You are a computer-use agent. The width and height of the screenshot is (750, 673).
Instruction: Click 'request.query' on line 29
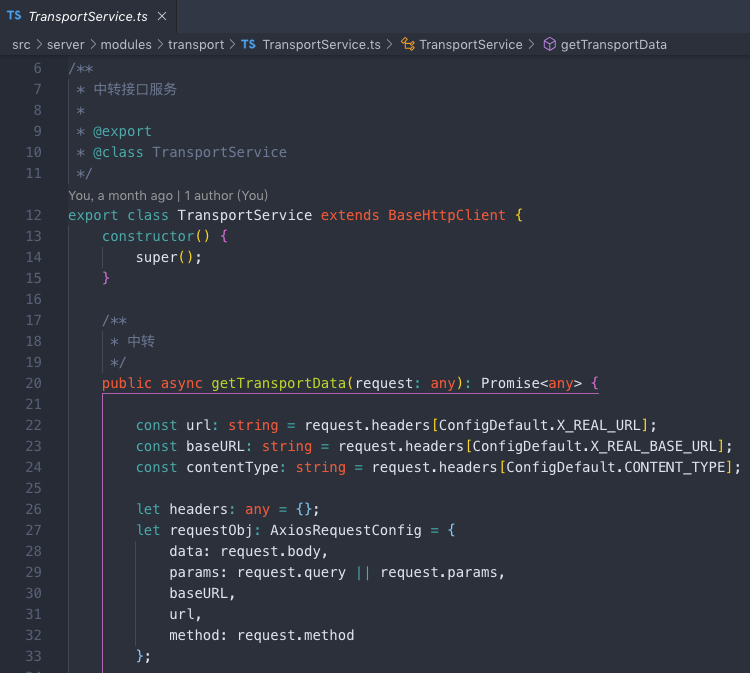(x=291, y=573)
